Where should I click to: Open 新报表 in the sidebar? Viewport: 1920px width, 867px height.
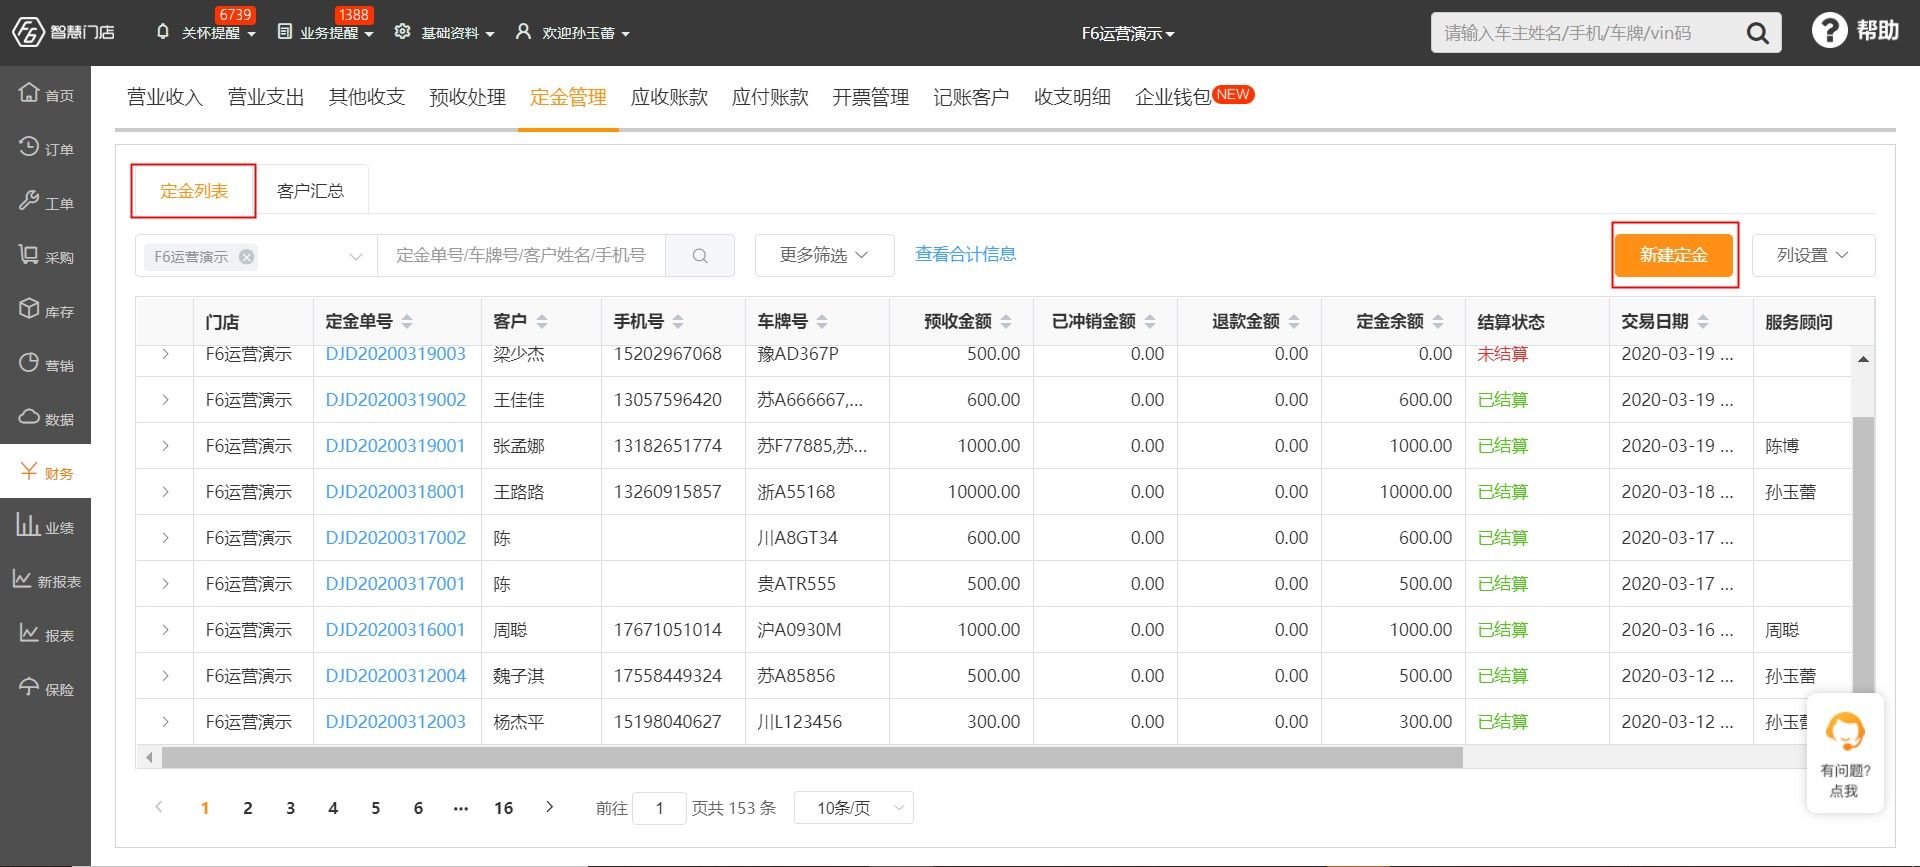click(x=46, y=580)
